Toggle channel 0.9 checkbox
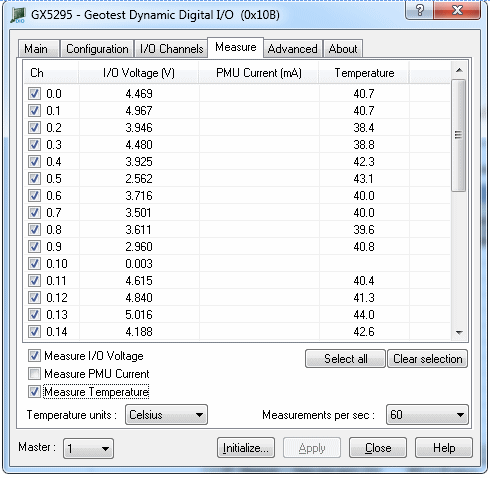This screenshot has height=478, width=490. pyautogui.click(x=34, y=247)
